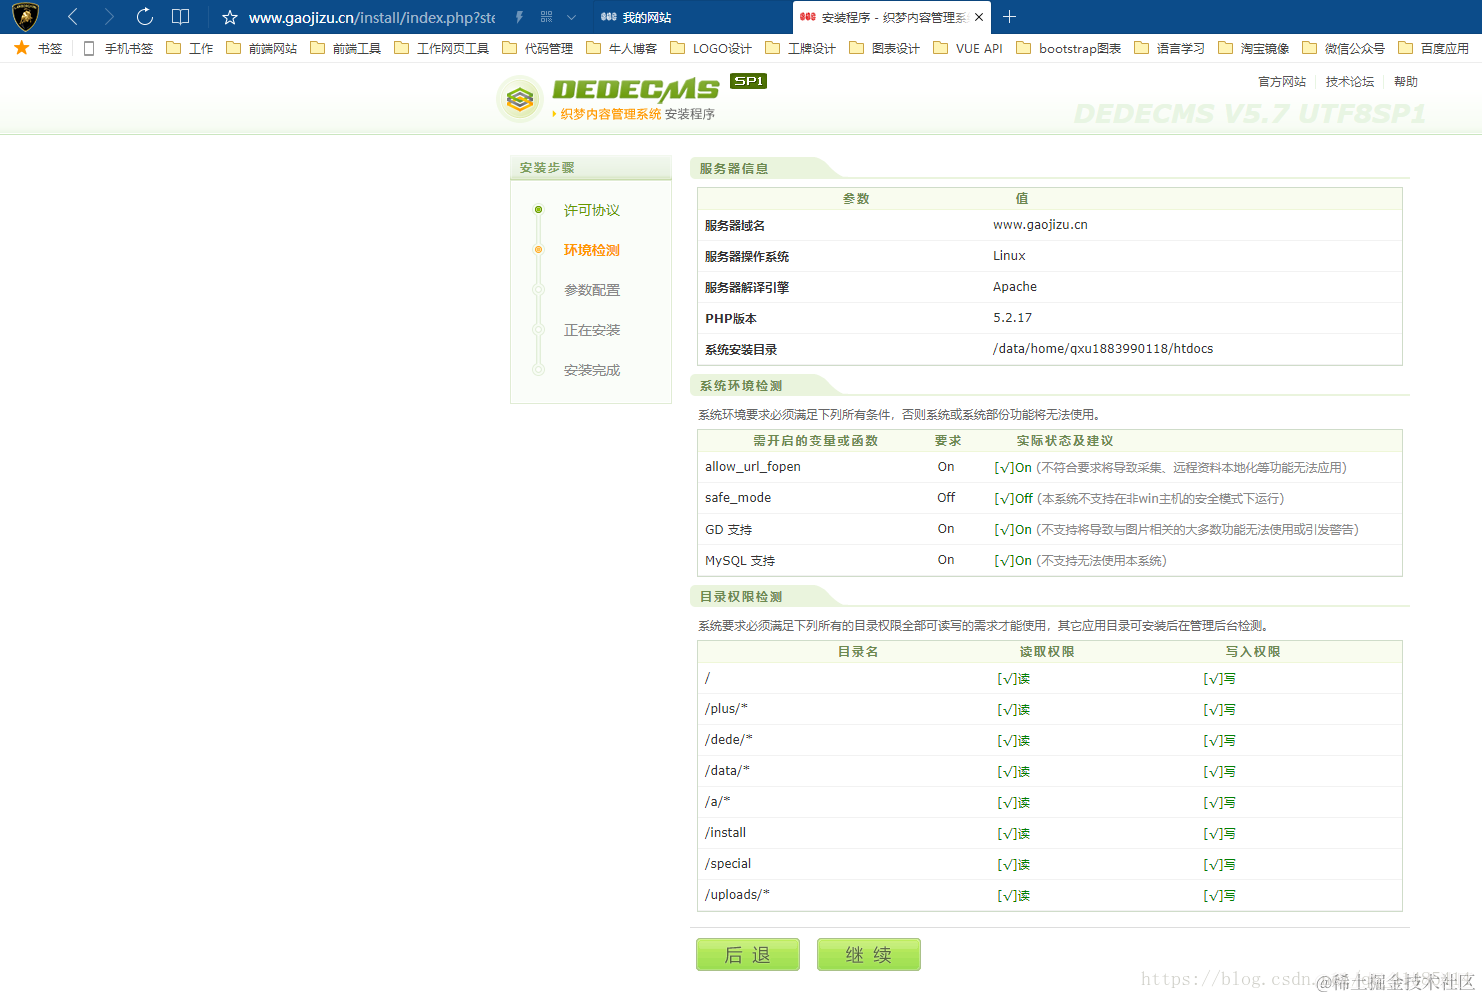Select the 安装完成 install step
This screenshot has width=1482, height=999.
[x=592, y=370]
